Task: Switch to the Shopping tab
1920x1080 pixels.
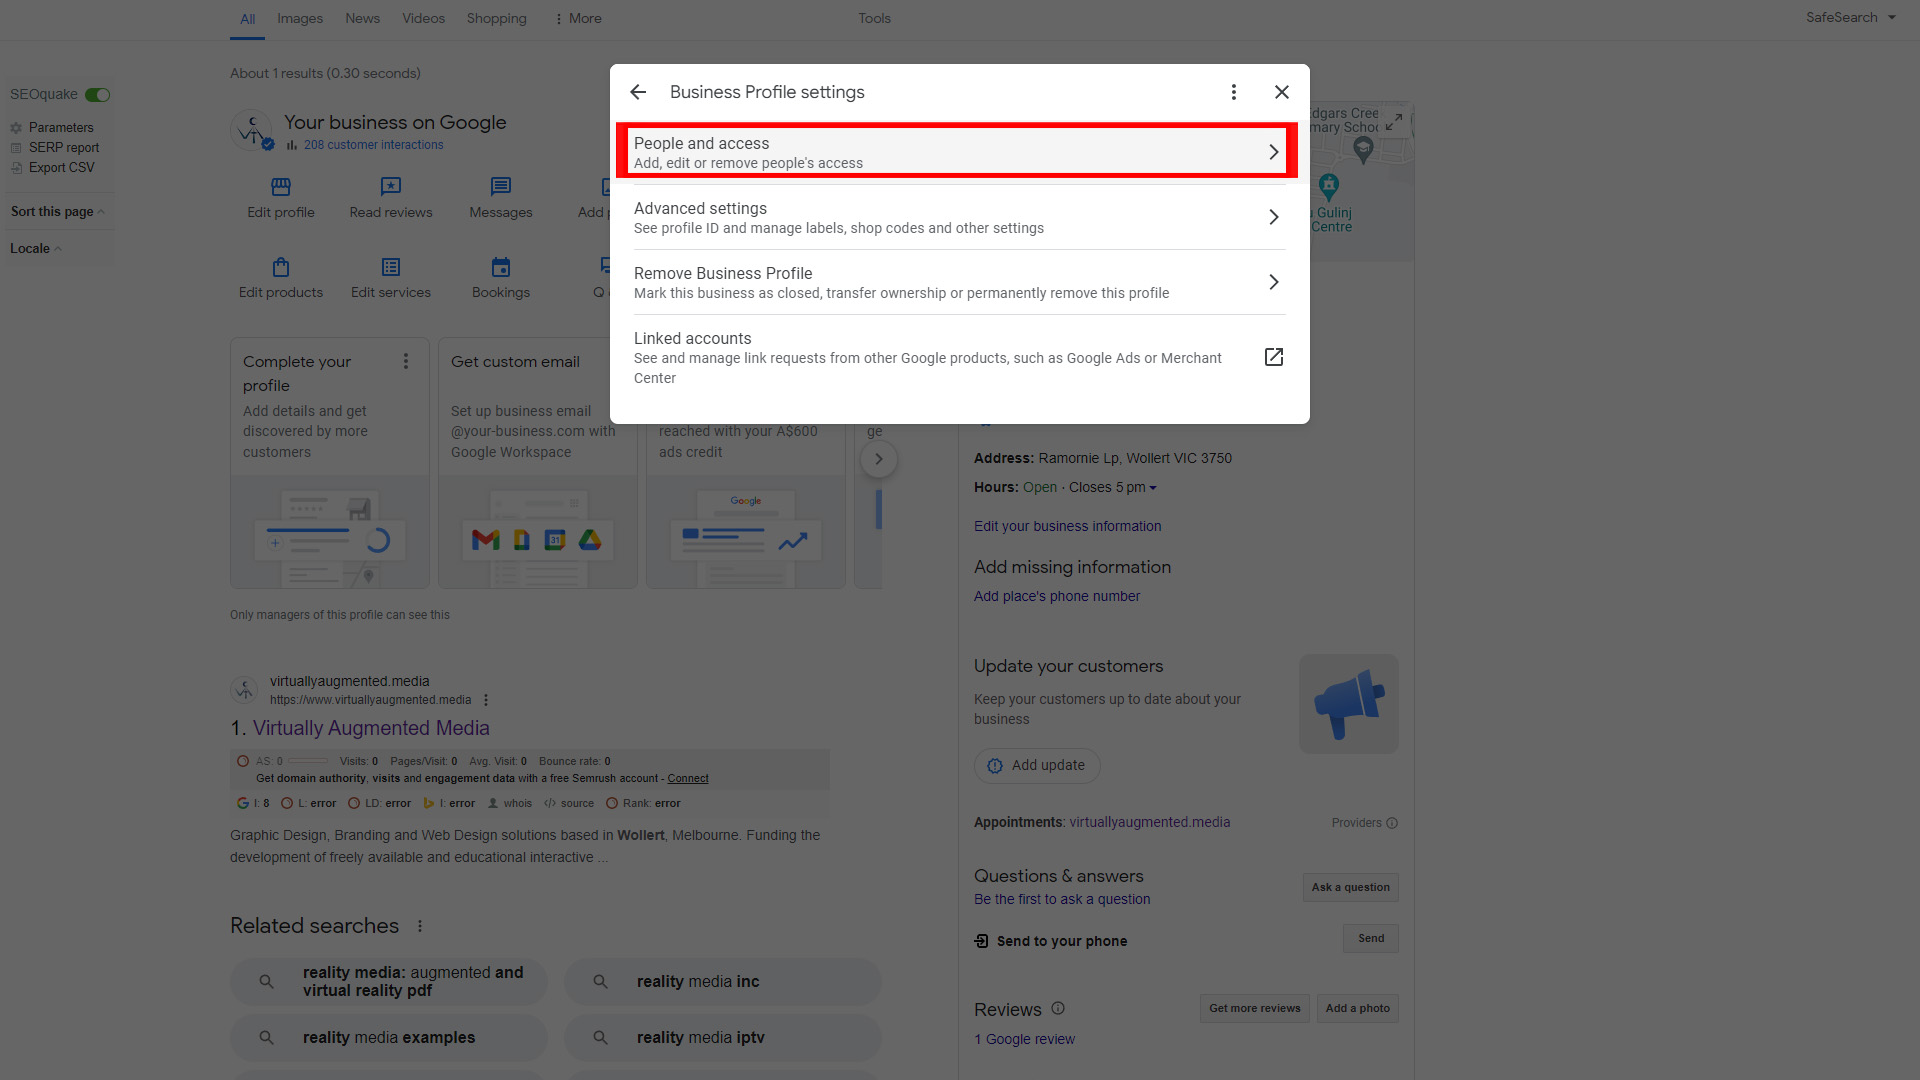Action: 496,18
